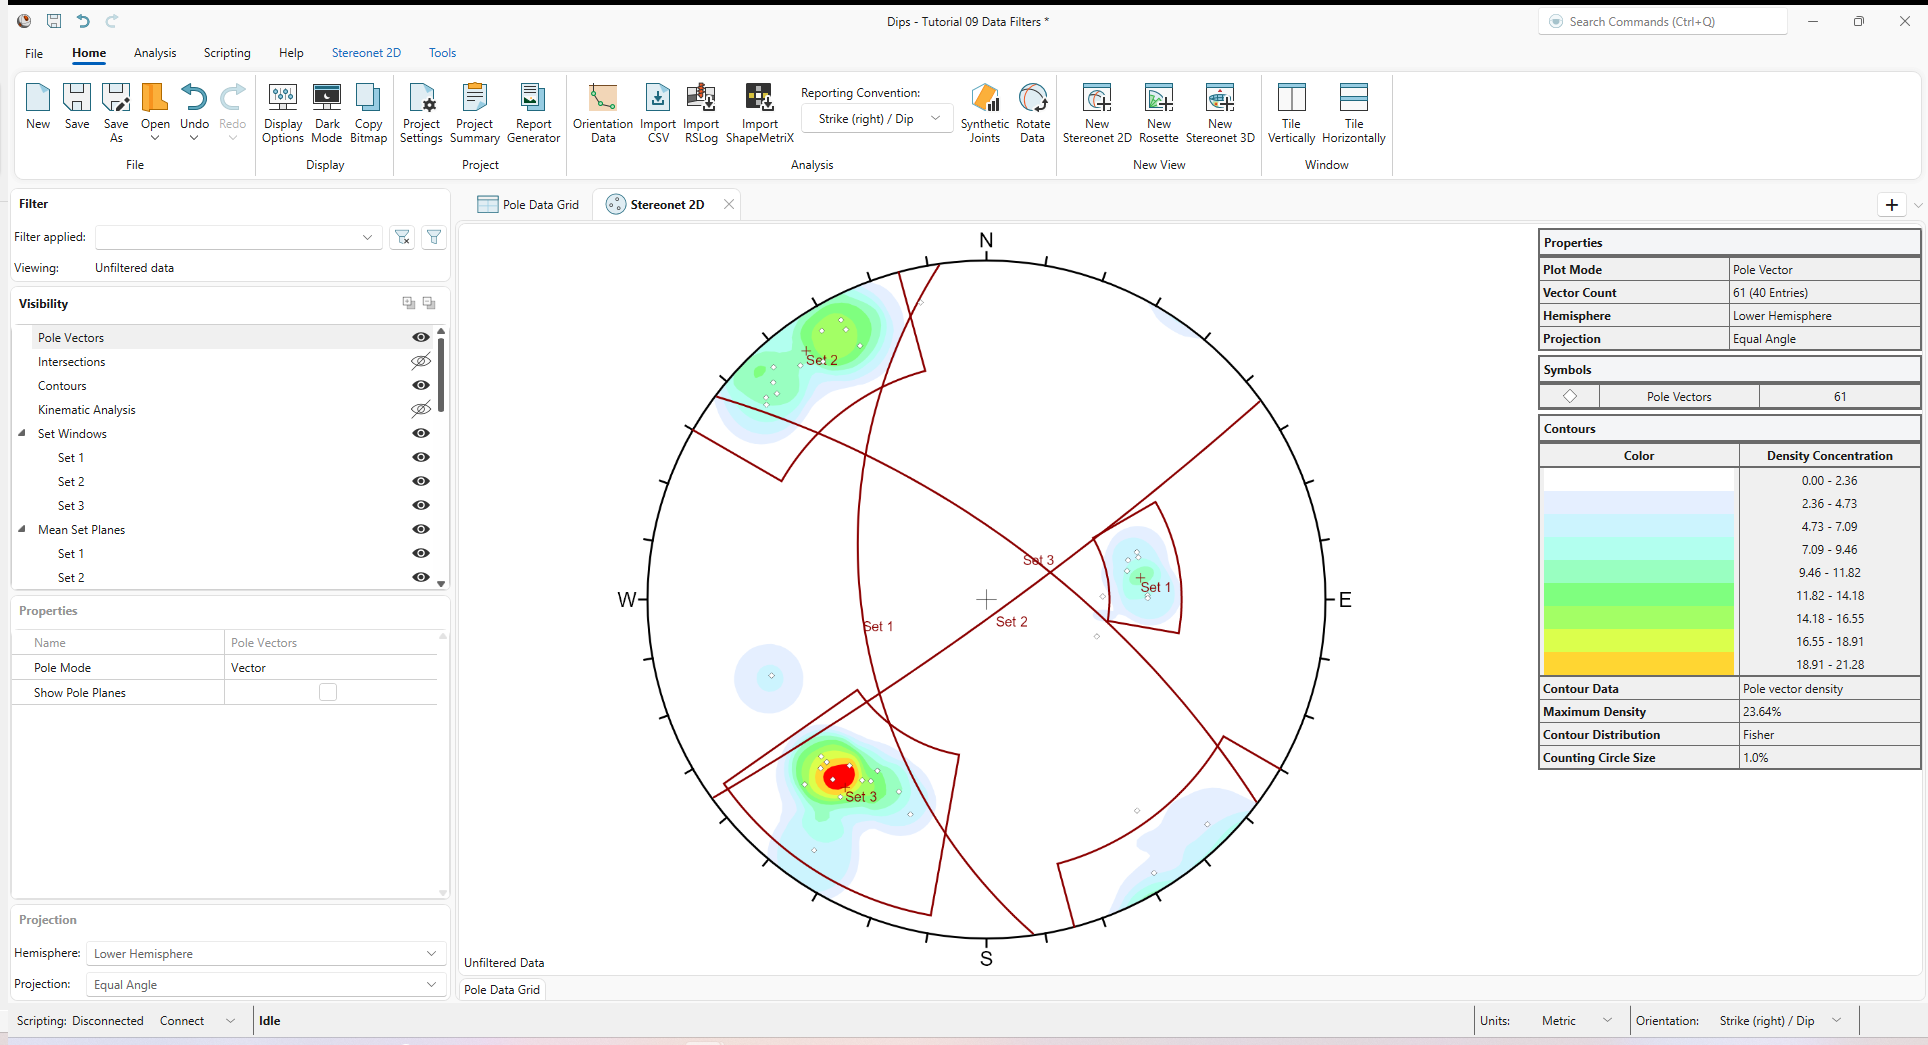Viewport: 1928px width, 1045px height.
Task: Enable Dark Mode display
Action: (326, 112)
